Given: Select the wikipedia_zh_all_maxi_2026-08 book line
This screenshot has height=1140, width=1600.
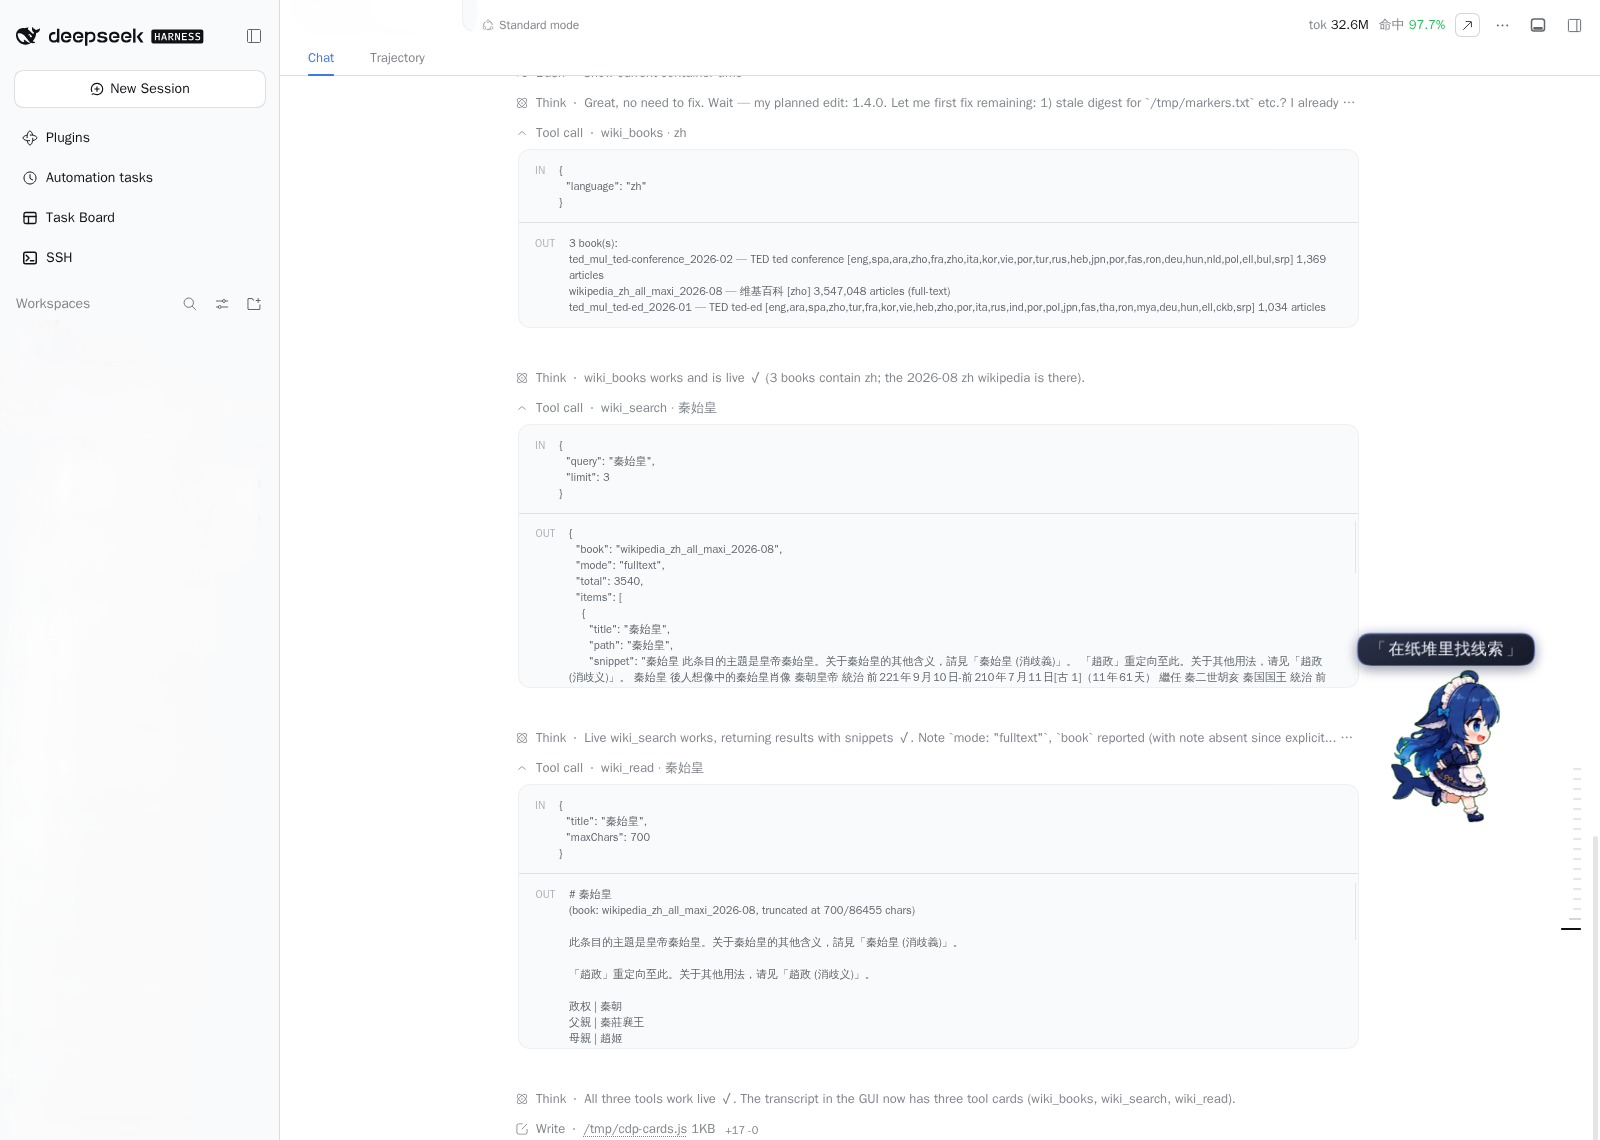Looking at the screenshot, I should tap(760, 292).
